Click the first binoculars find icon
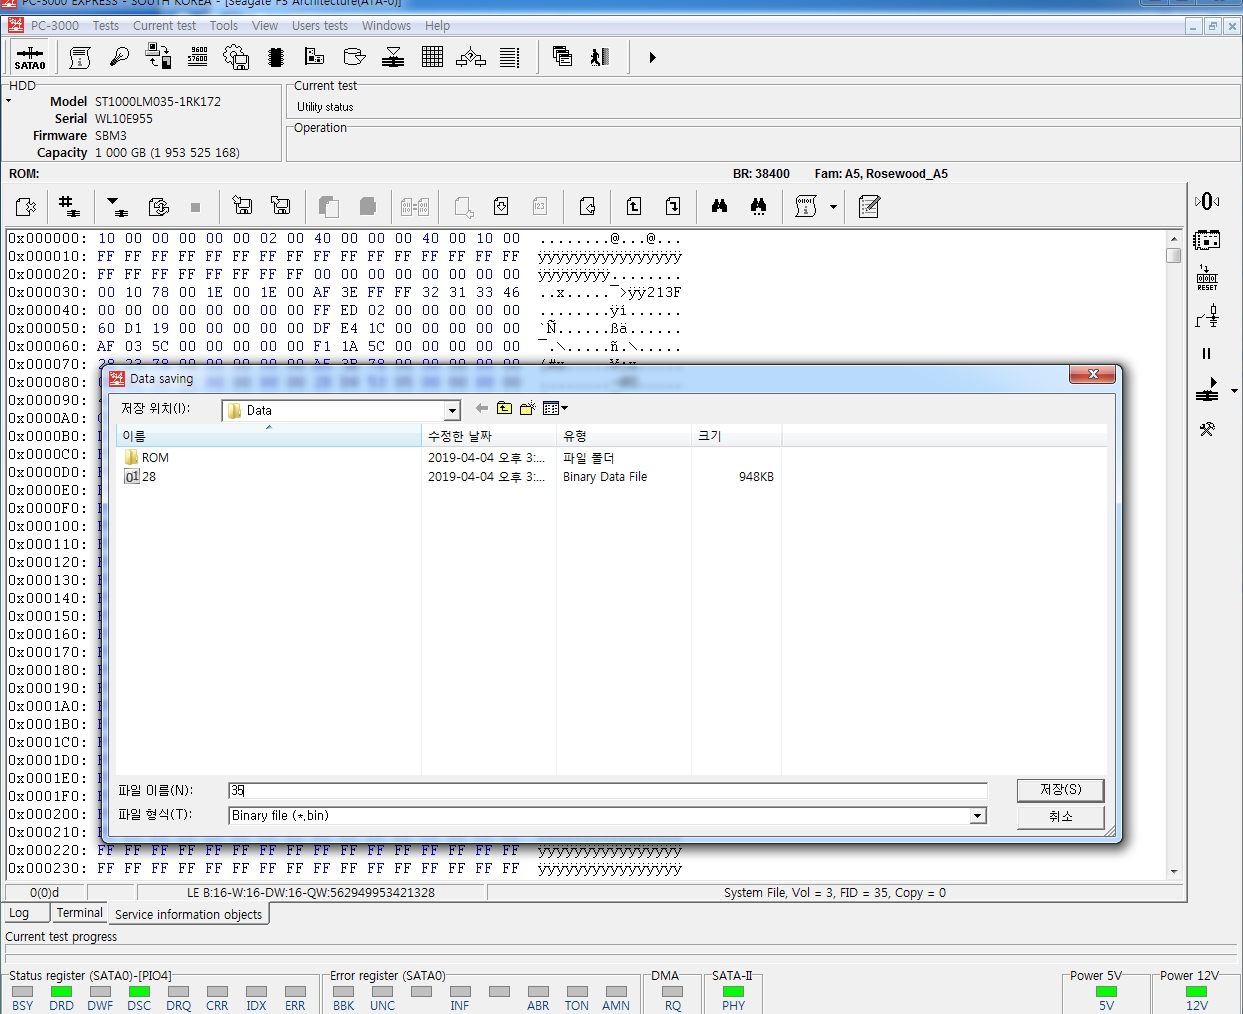 [719, 206]
